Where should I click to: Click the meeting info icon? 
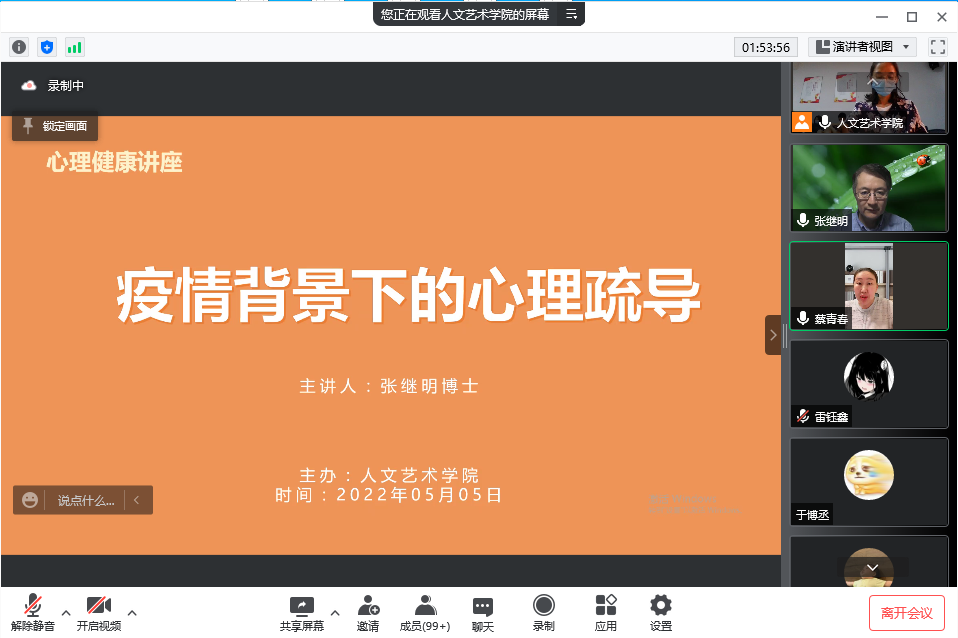(19, 47)
